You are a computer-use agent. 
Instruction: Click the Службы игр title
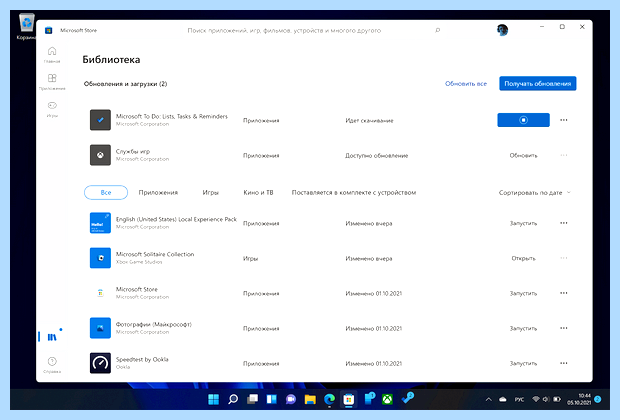tap(133, 151)
